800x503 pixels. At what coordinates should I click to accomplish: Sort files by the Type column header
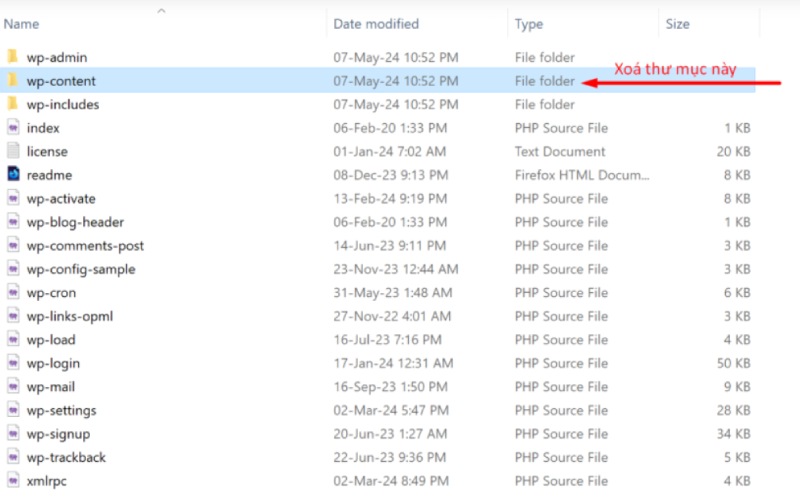pos(529,23)
